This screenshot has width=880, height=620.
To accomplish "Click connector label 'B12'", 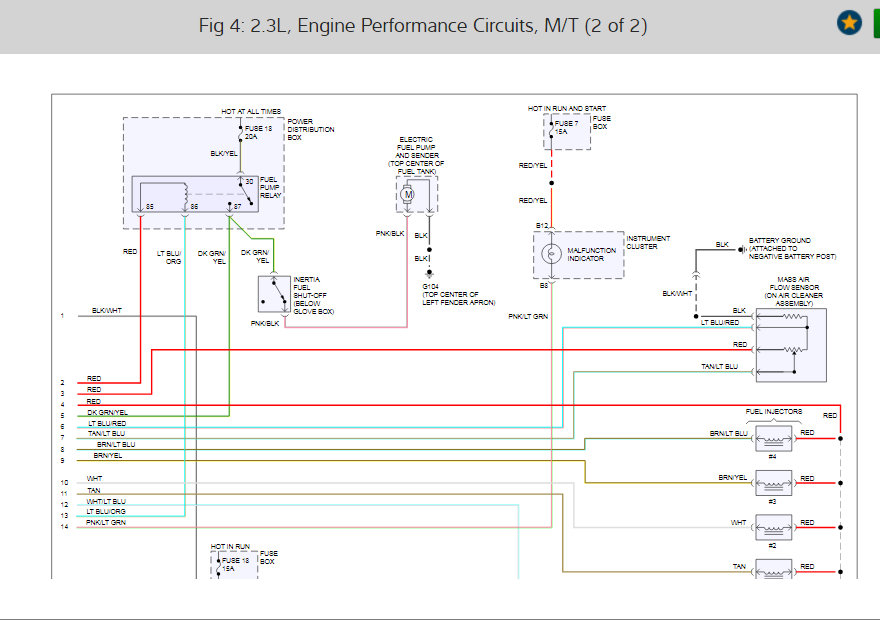I will [x=542, y=226].
